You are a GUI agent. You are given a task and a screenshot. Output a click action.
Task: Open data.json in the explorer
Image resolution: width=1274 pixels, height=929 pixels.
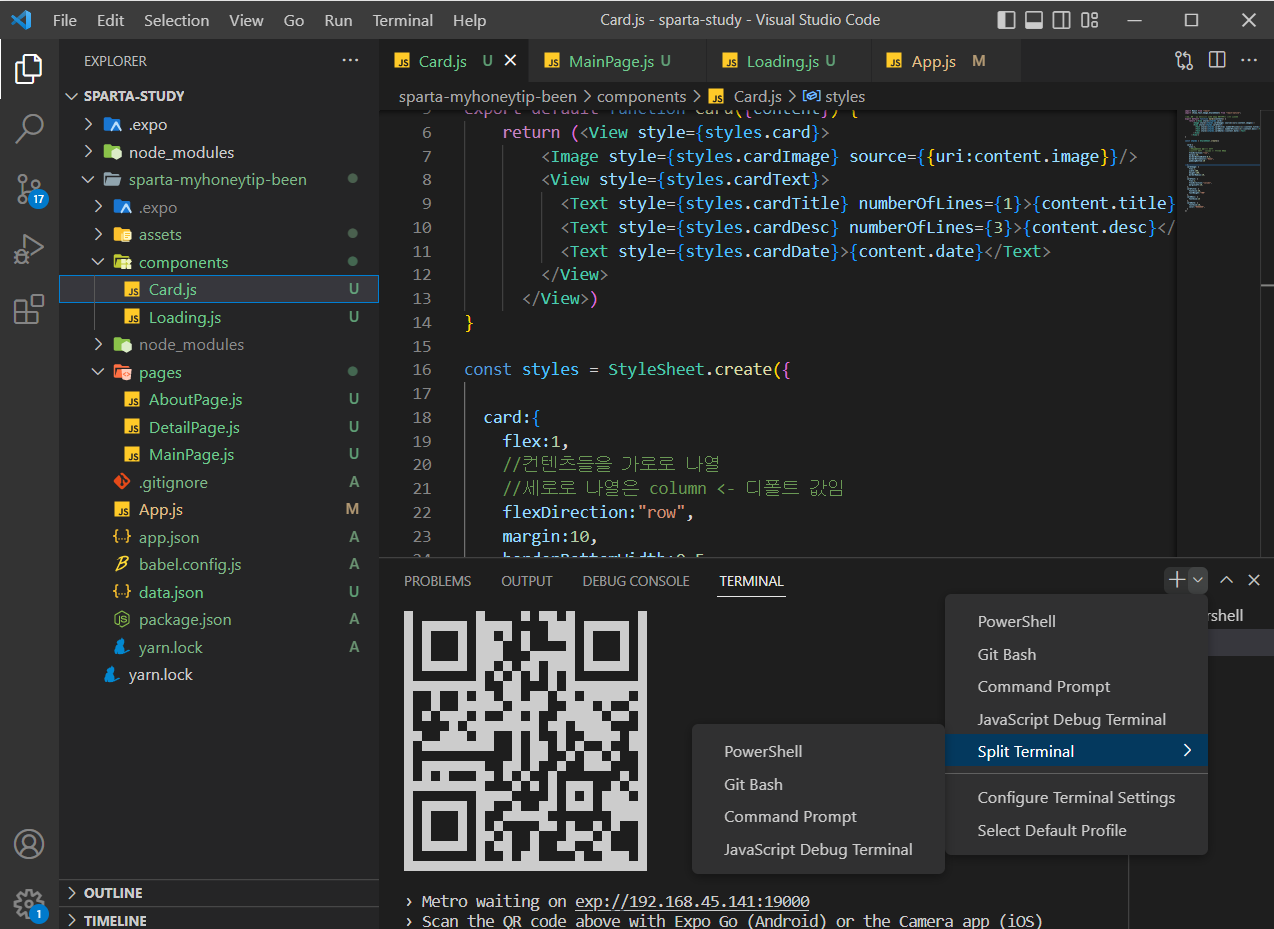[219, 592]
